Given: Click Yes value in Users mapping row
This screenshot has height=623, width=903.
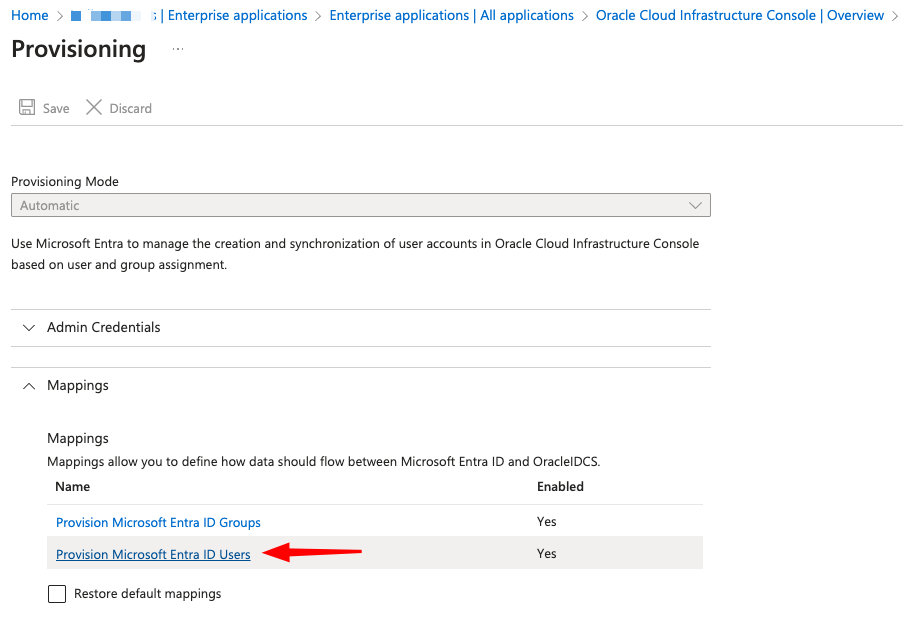Looking at the screenshot, I should tap(547, 553).
